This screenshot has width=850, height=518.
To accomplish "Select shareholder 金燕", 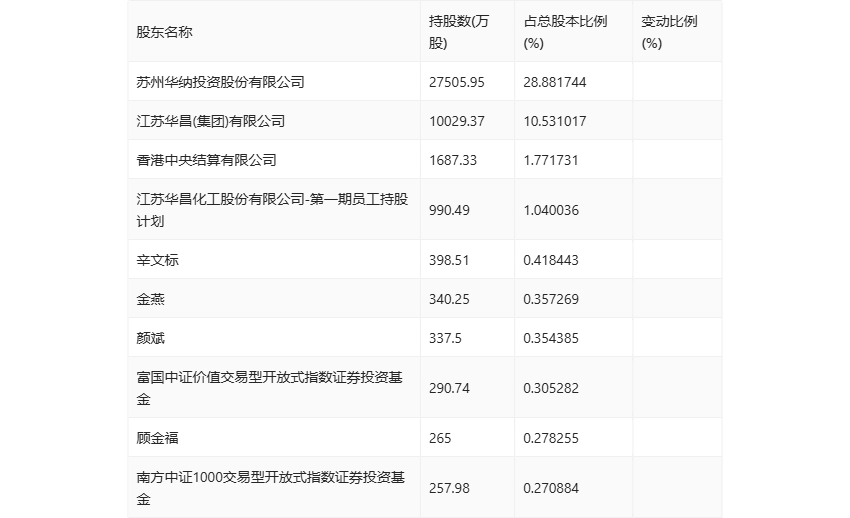I will tap(150, 299).
